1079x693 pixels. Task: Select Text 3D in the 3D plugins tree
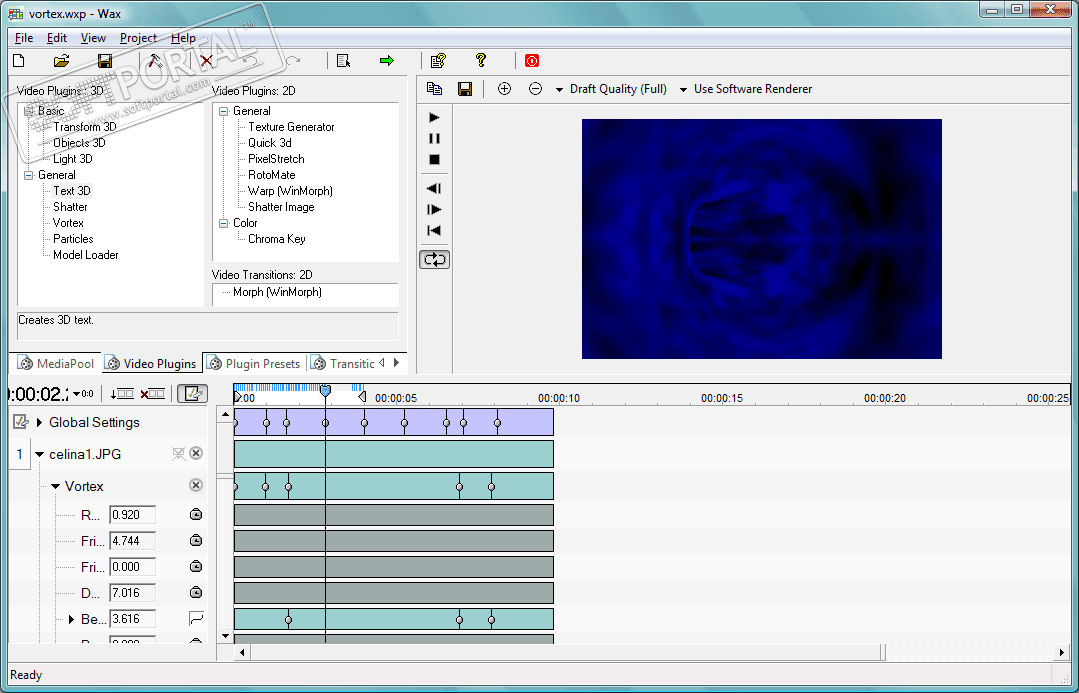click(71, 191)
